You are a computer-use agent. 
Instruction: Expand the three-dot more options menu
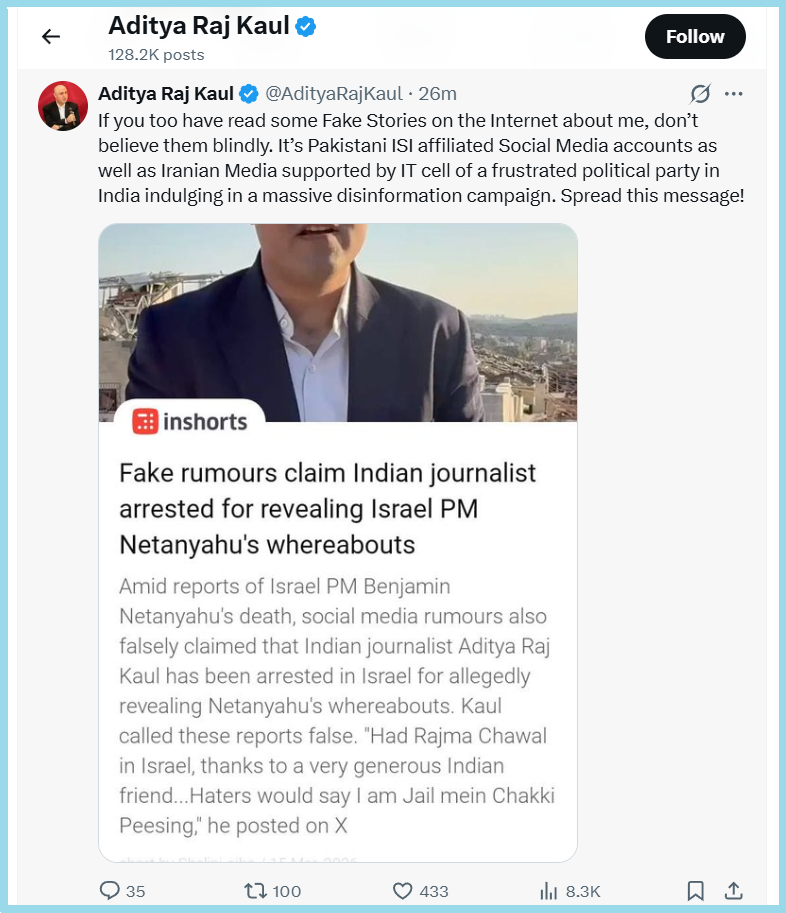pos(734,94)
